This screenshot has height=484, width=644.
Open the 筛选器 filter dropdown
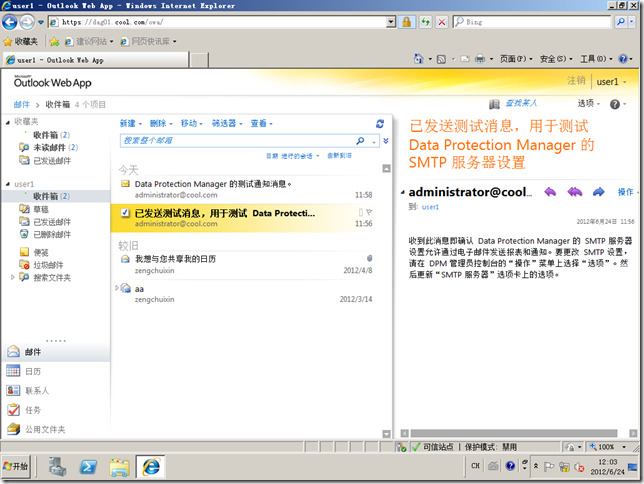tap(227, 123)
